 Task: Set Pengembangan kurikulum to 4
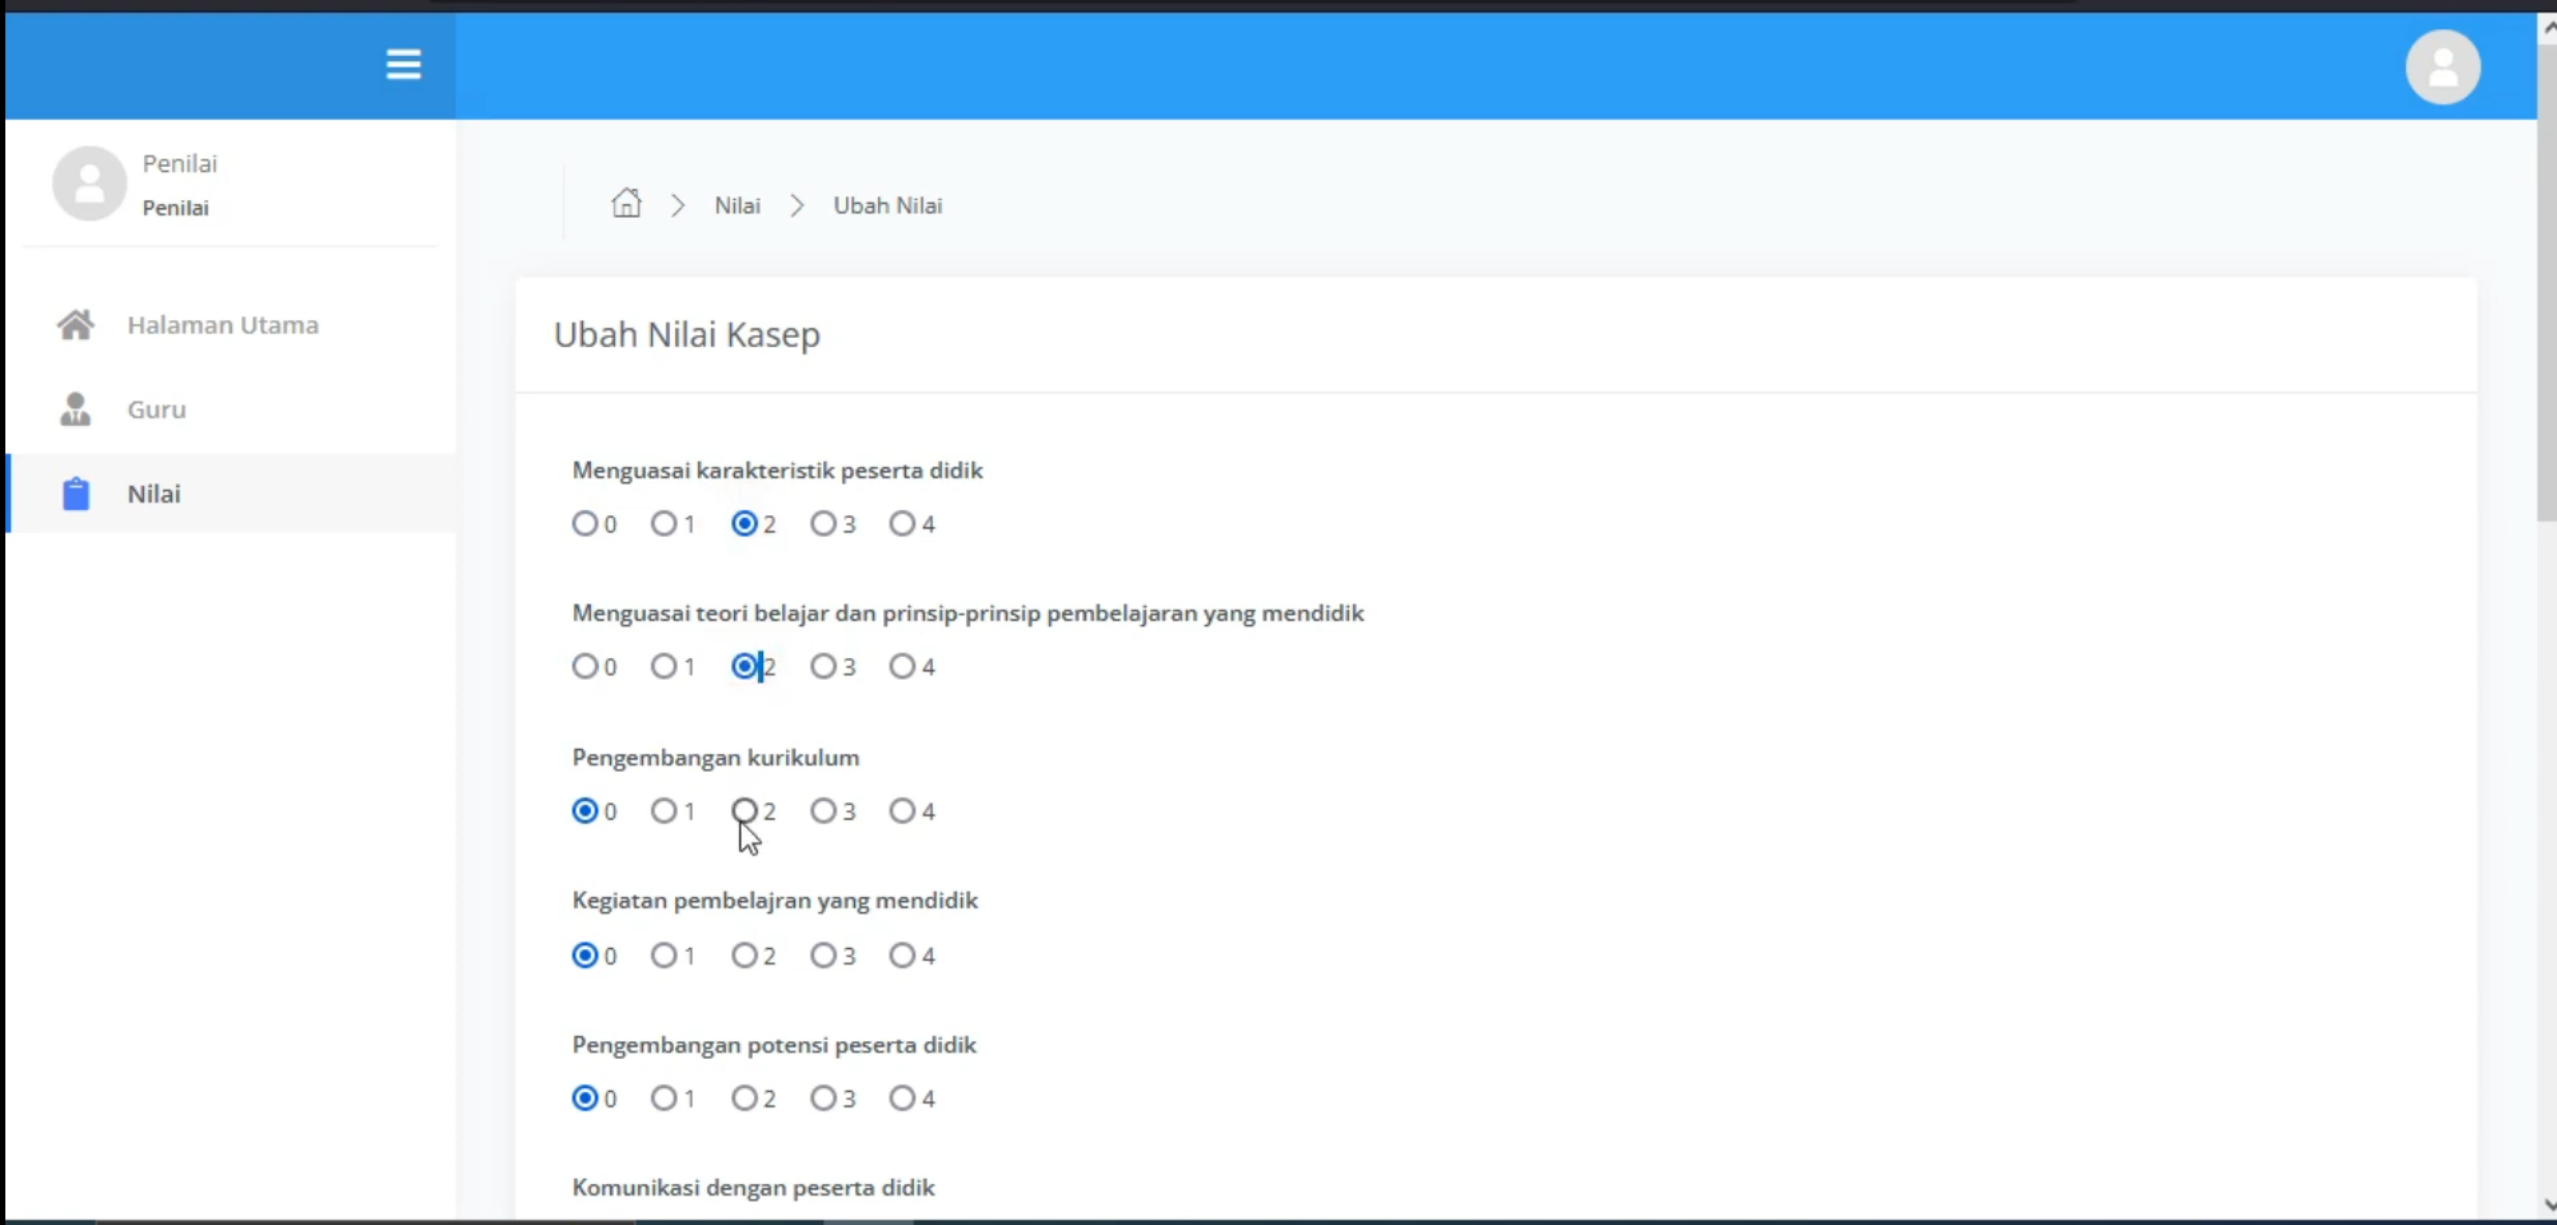click(x=902, y=810)
